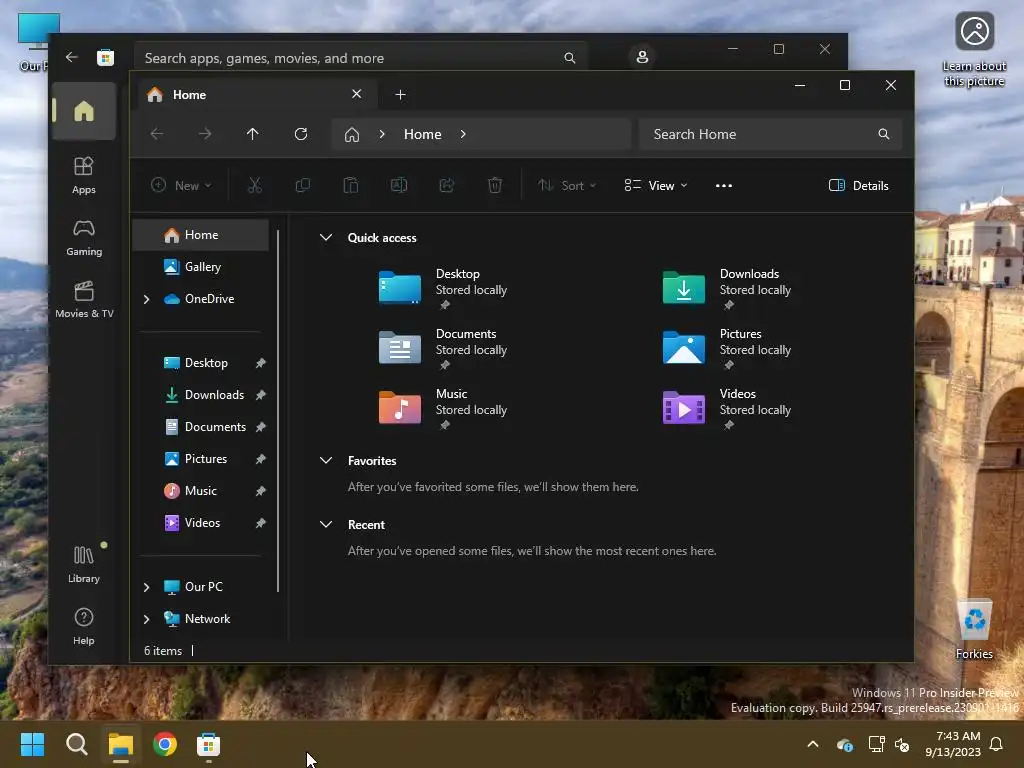Open the Music folder tile
Image resolution: width=1024 pixels, height=768 pixels.
[x=444, y=408]
